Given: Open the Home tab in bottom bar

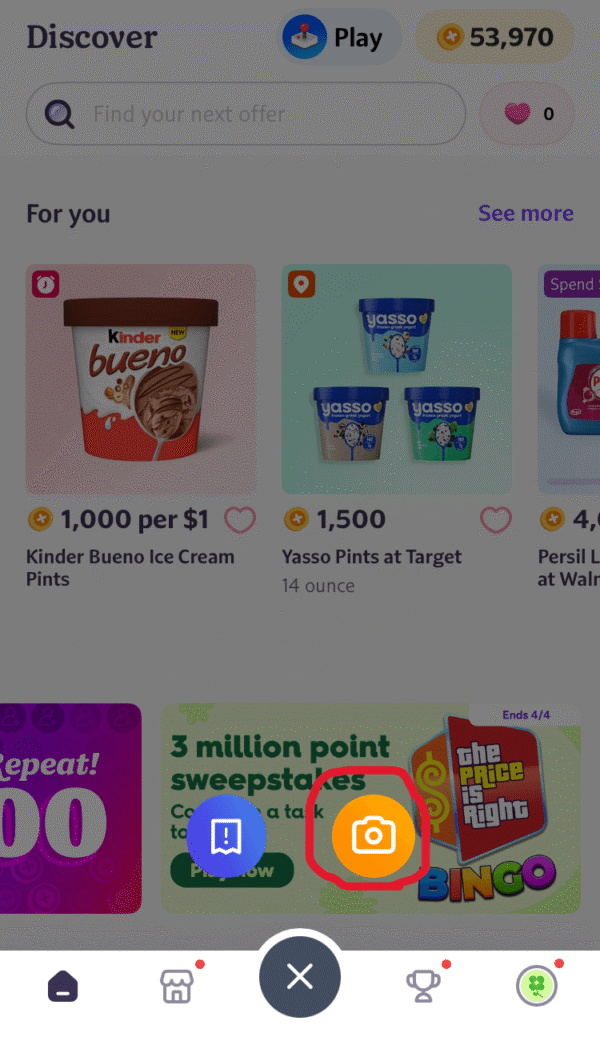Looking at the screenshot, I should (x=63, y=987).
